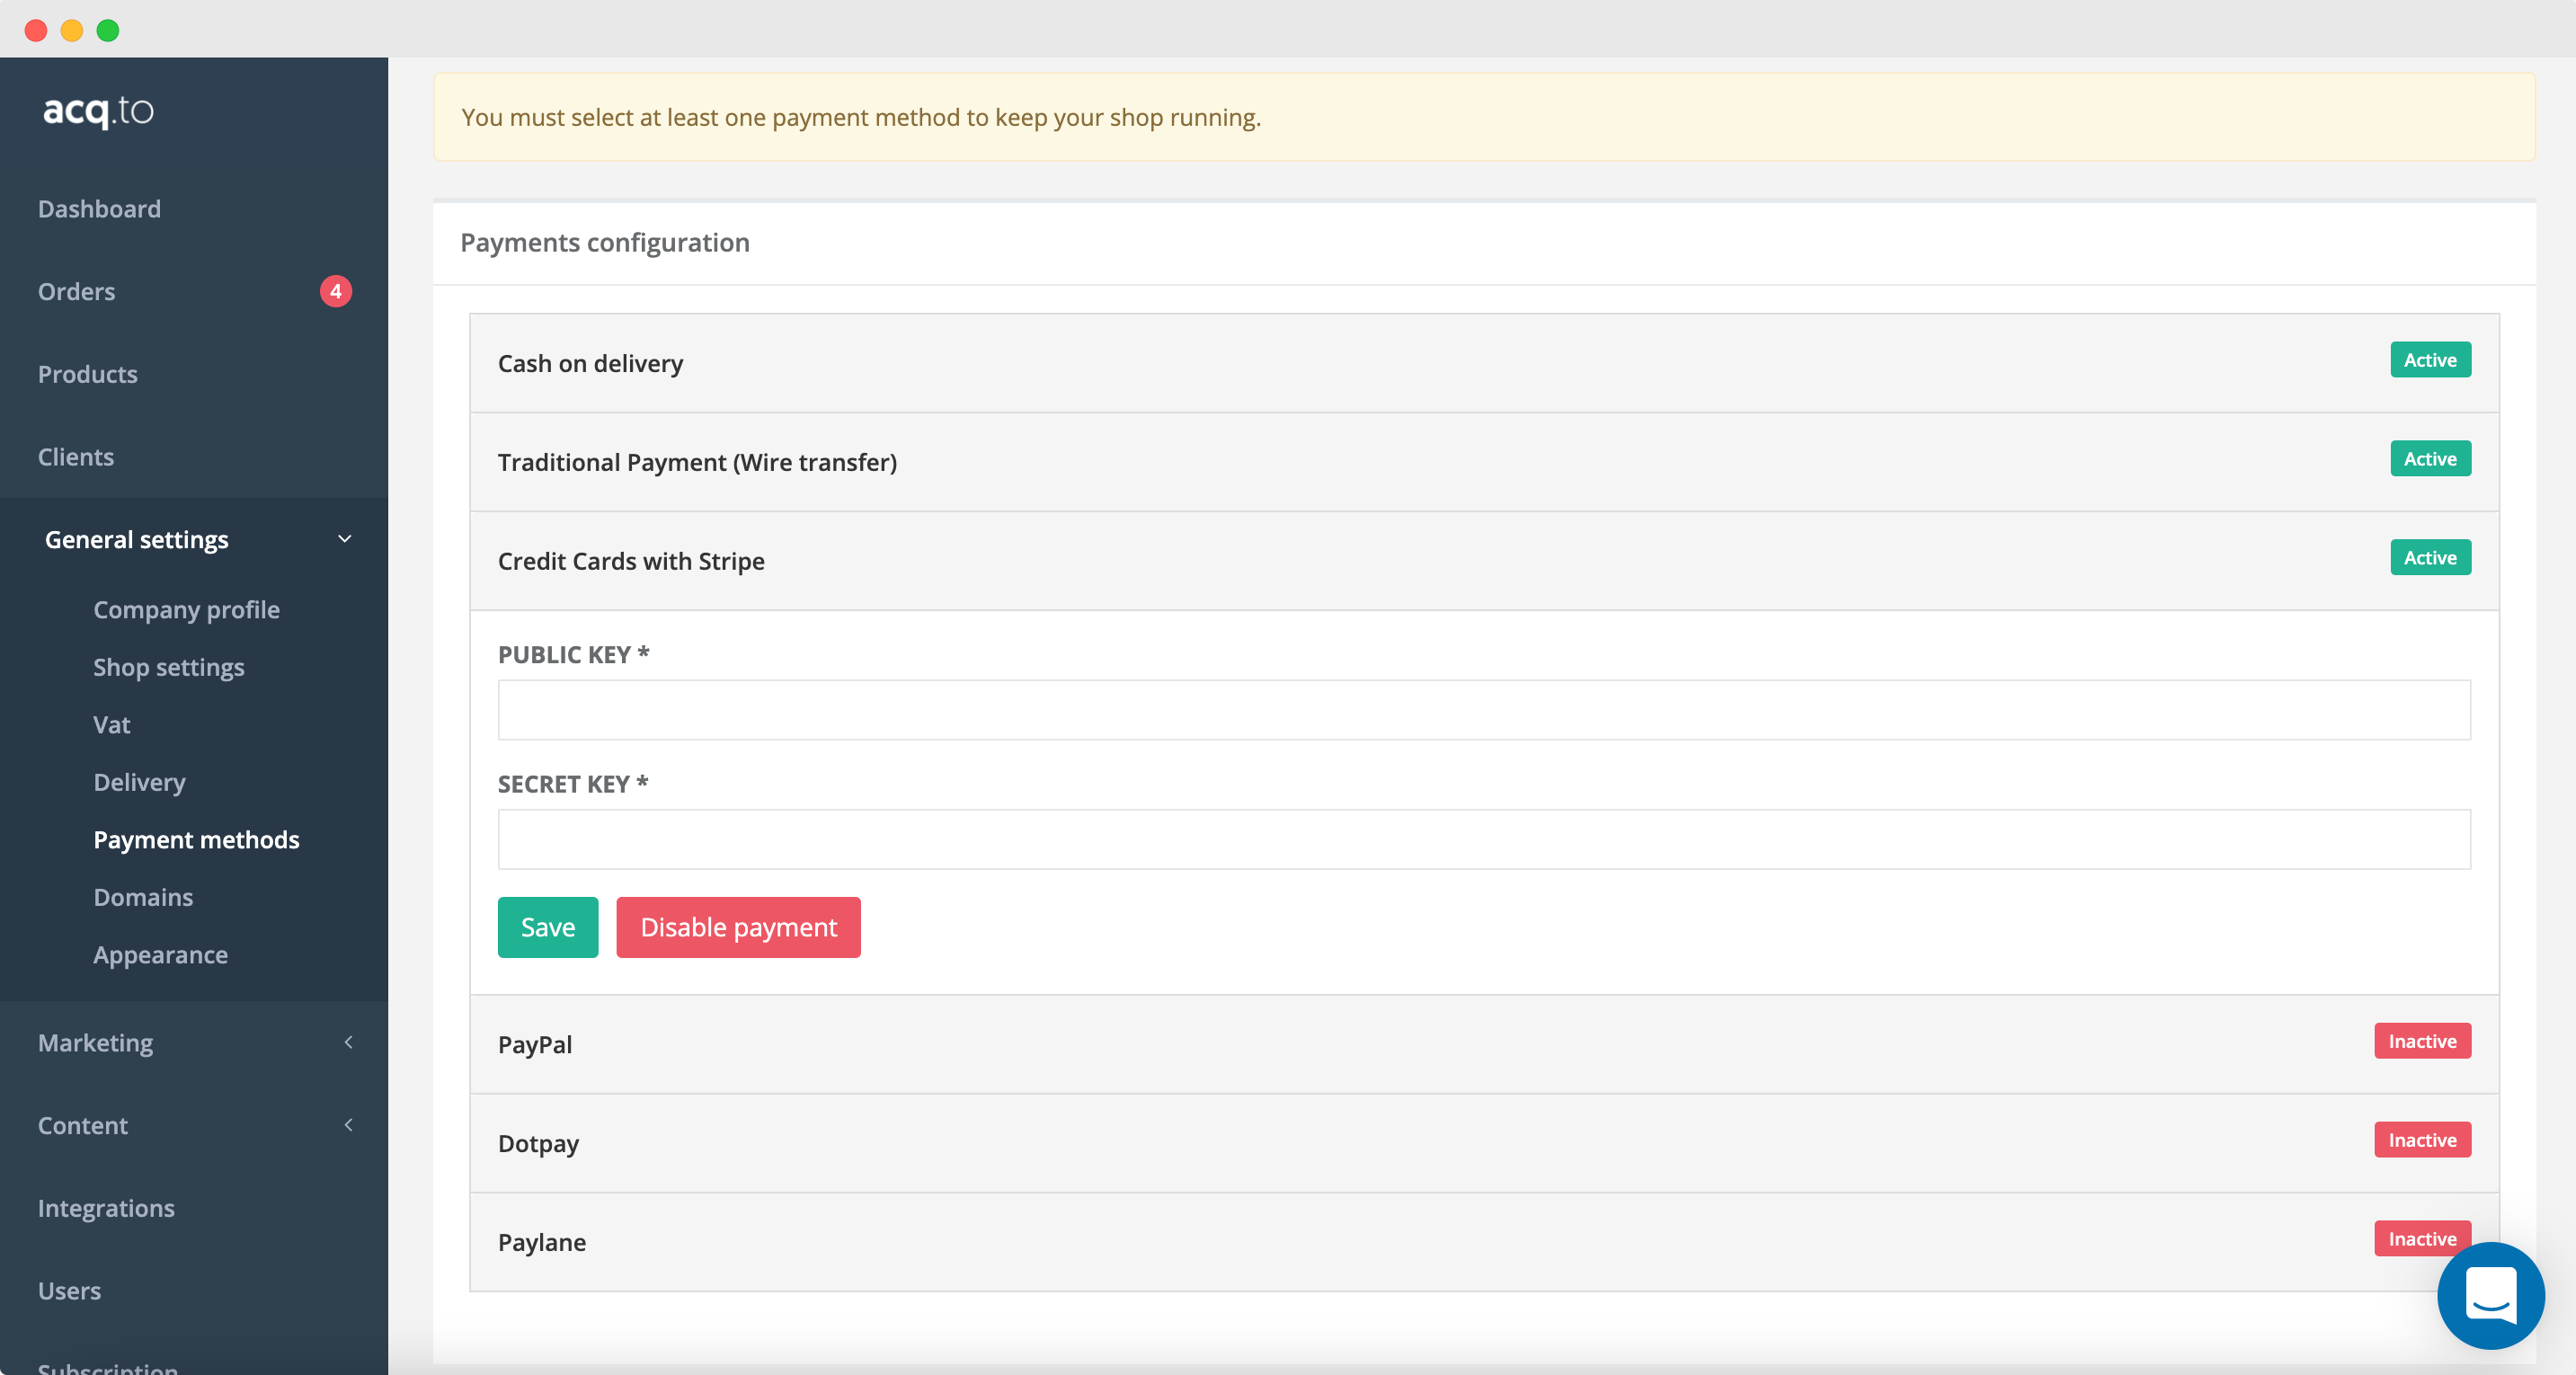Expand the Content menu section
Viewport: 2576px width, 1375px height.
point(194,1124)
